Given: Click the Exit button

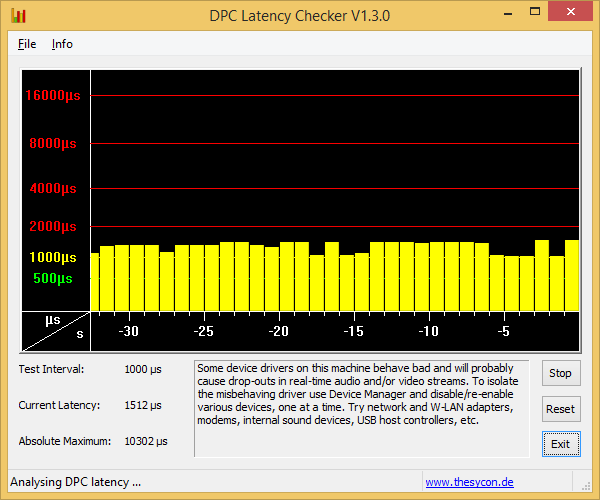Looking at the screenshot, I should tap(561, 444).
